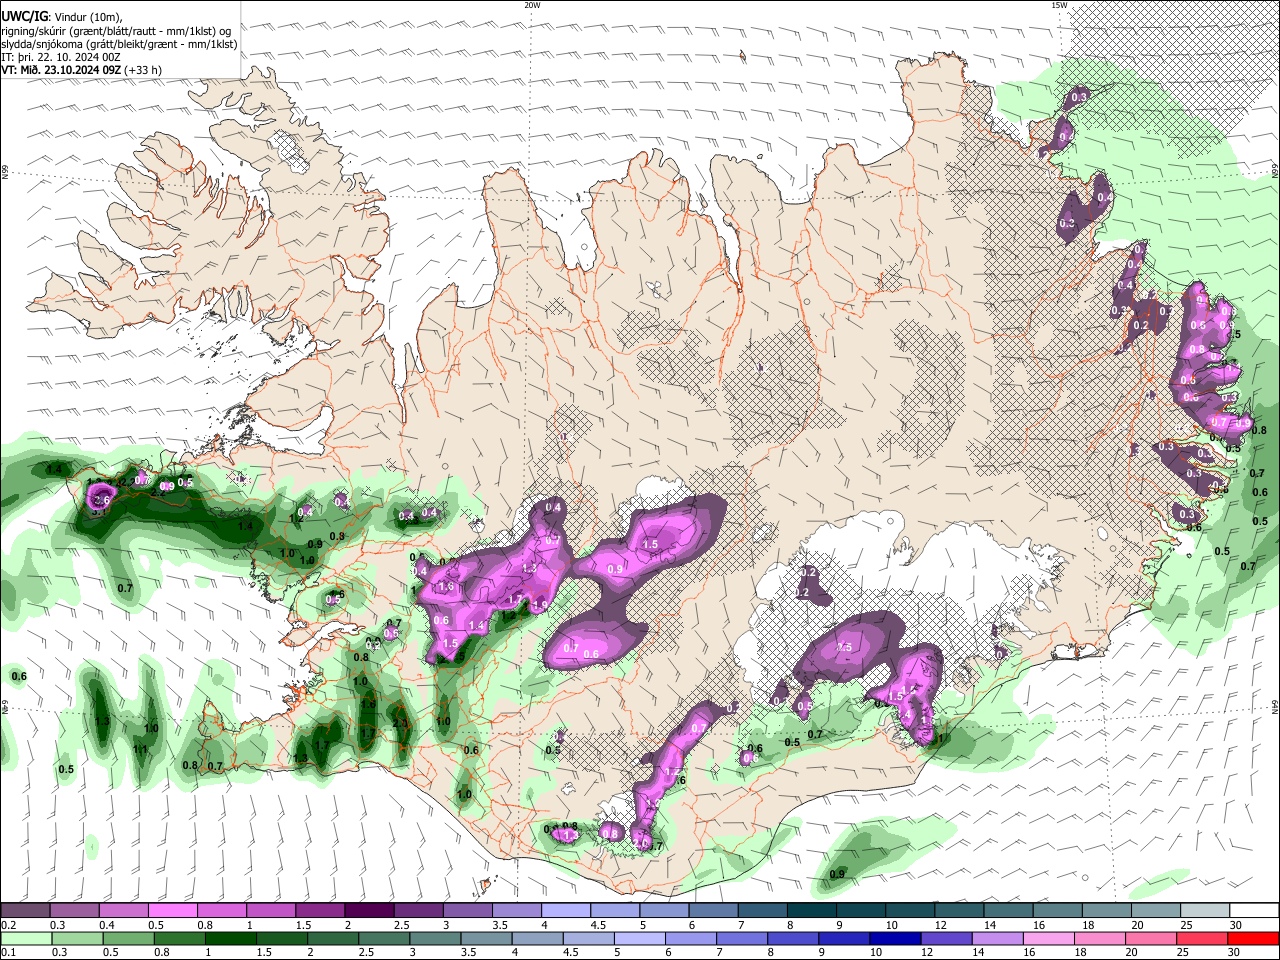This screenshot has width=1280, height=960.
Task: Click the '15W' longitude label at the map top
Action: 1059,5
